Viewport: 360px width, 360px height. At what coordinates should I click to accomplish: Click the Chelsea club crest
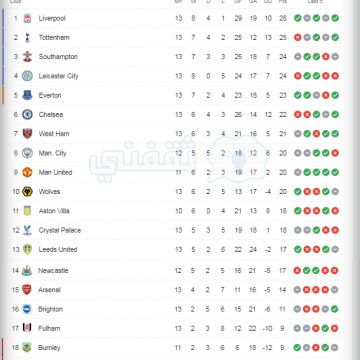27,115
